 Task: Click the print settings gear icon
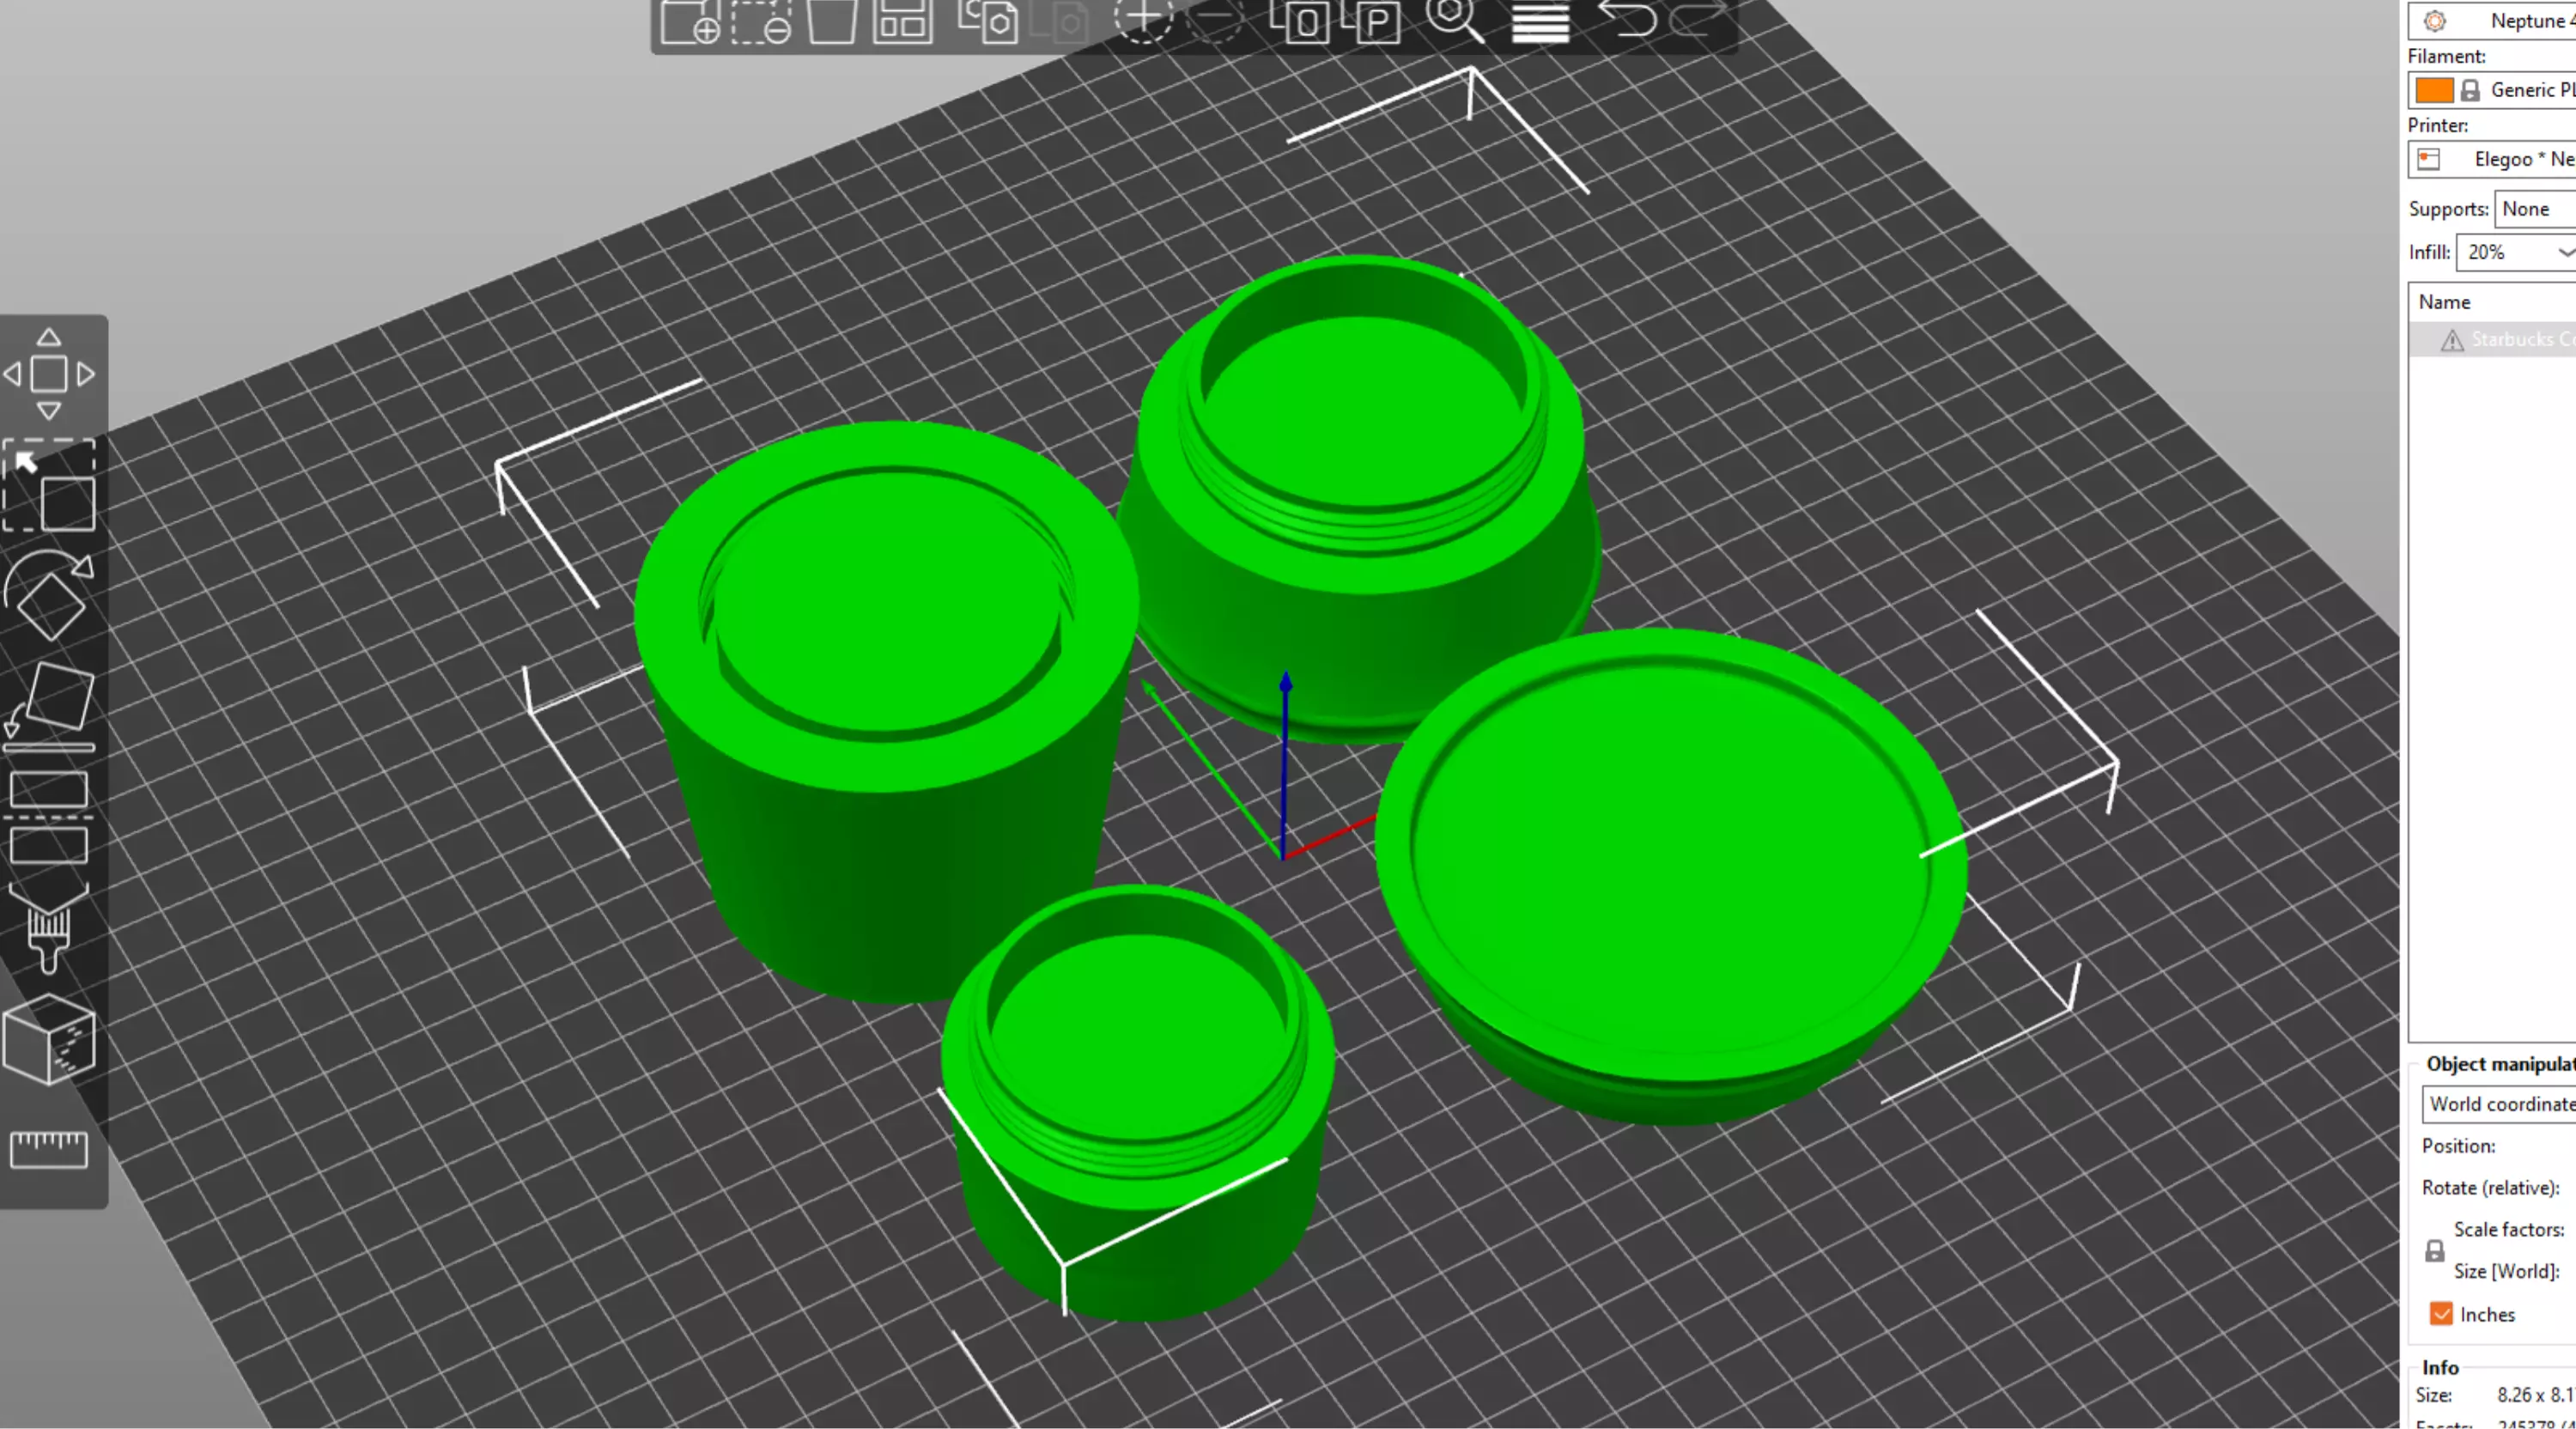point(2435,20)
